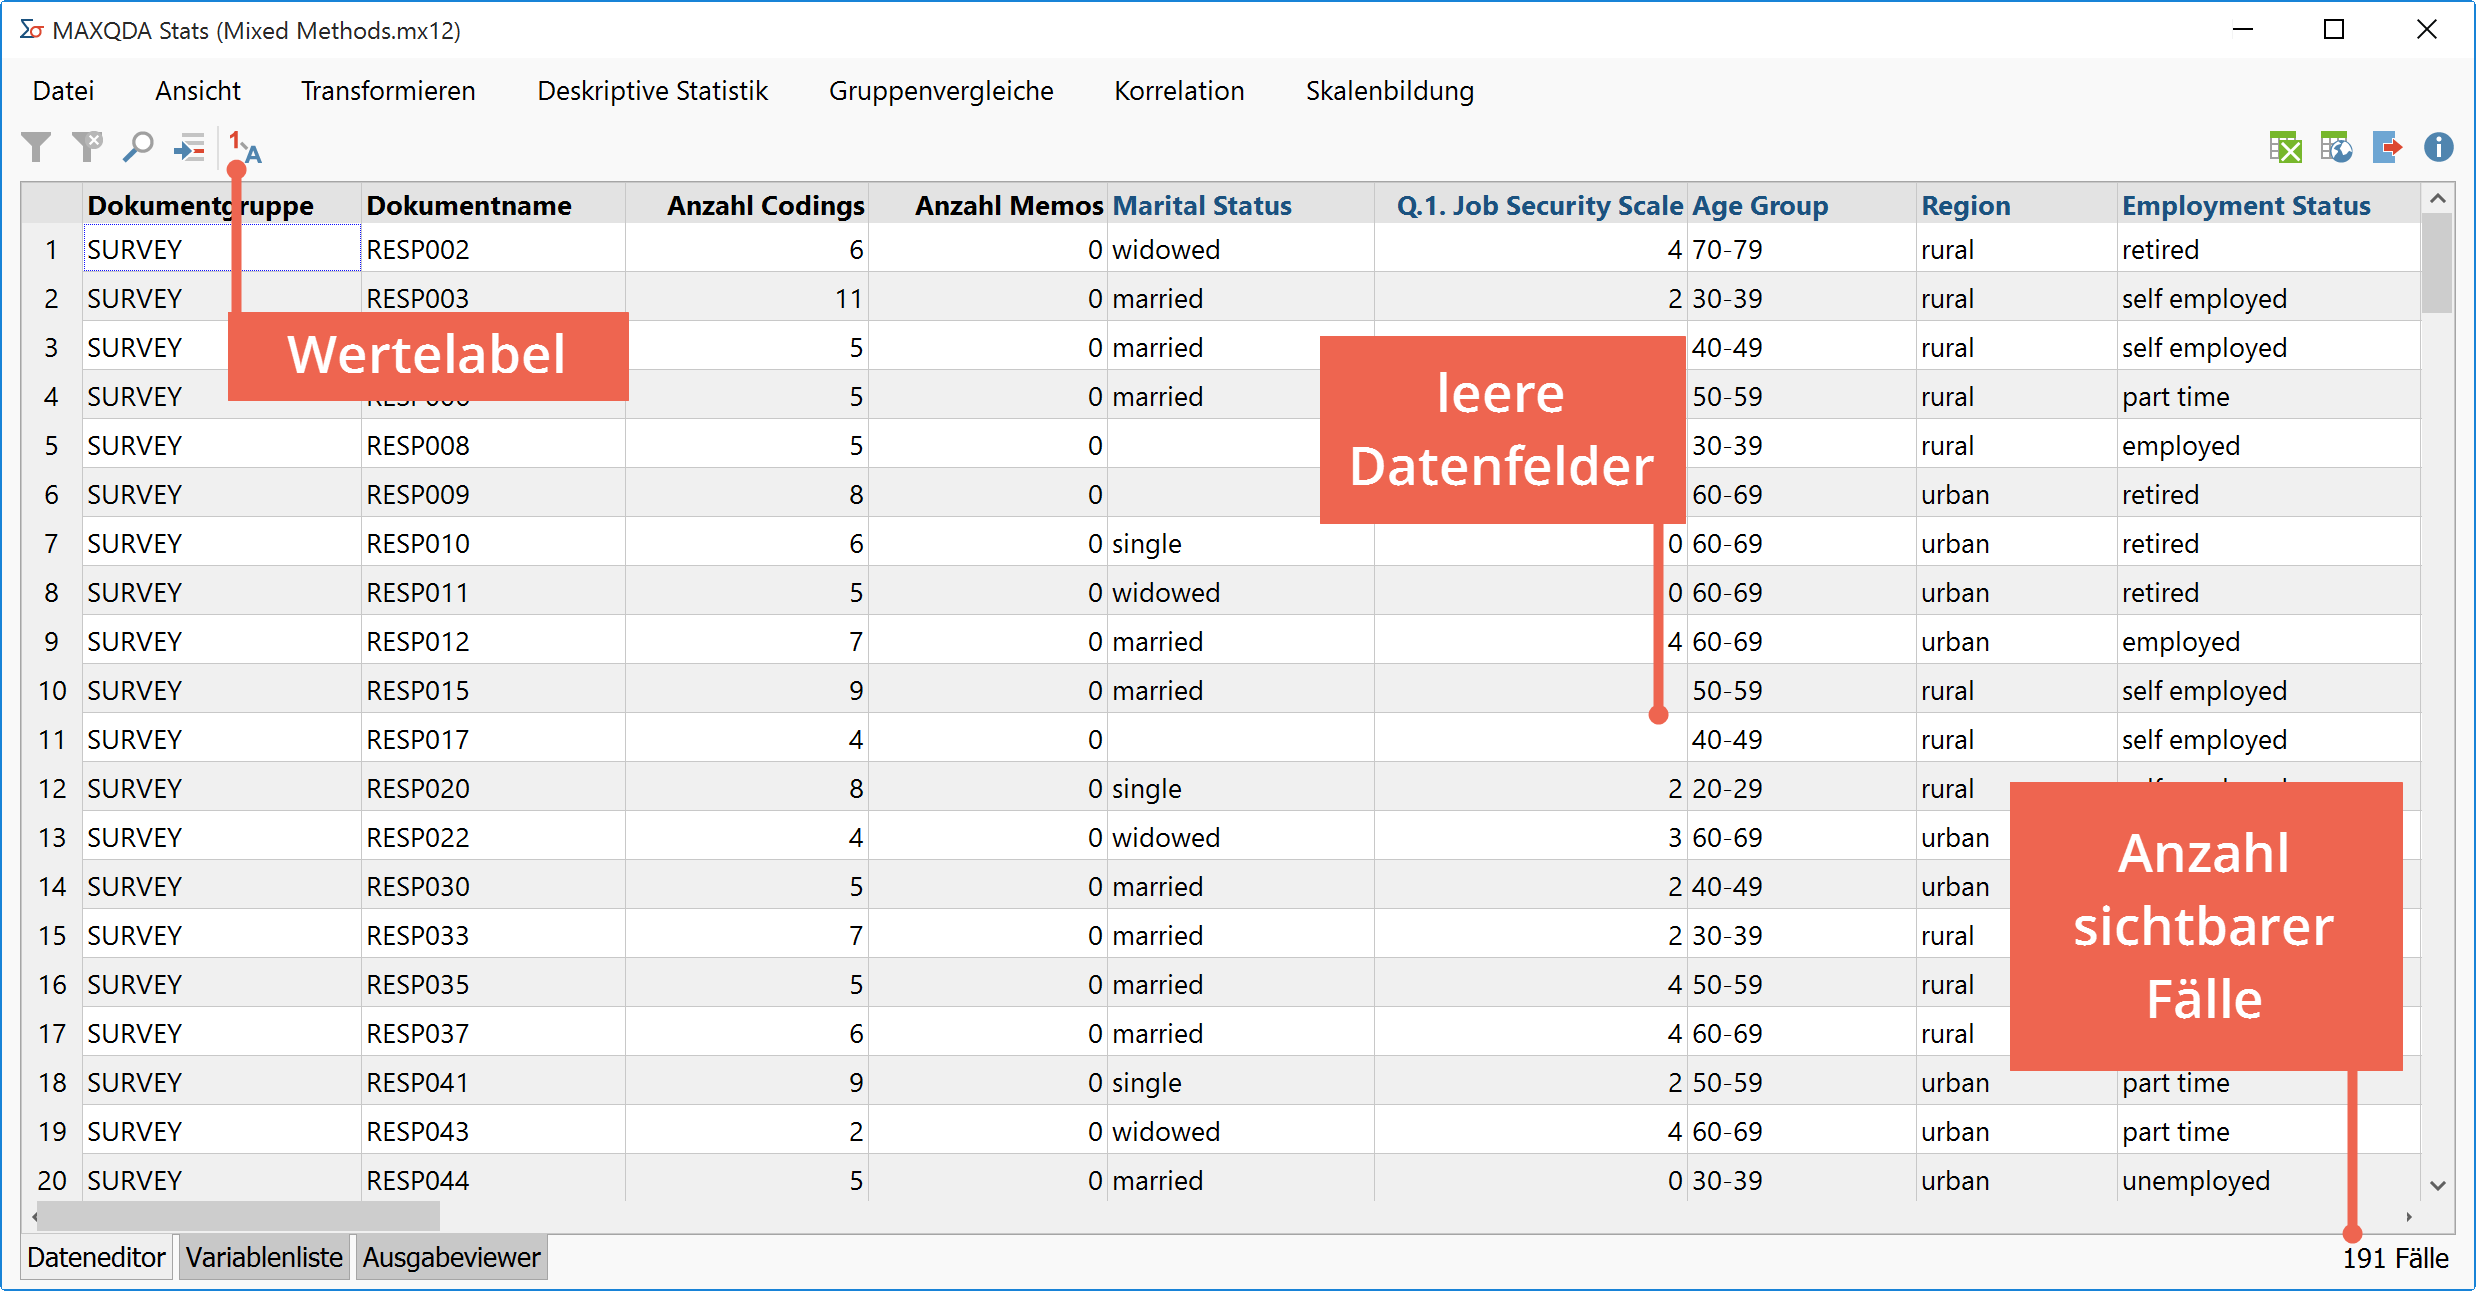Screen dimensions: 2476x1291
Task: Click the Dokumentname column header
Action: click(x=493, y=205)
